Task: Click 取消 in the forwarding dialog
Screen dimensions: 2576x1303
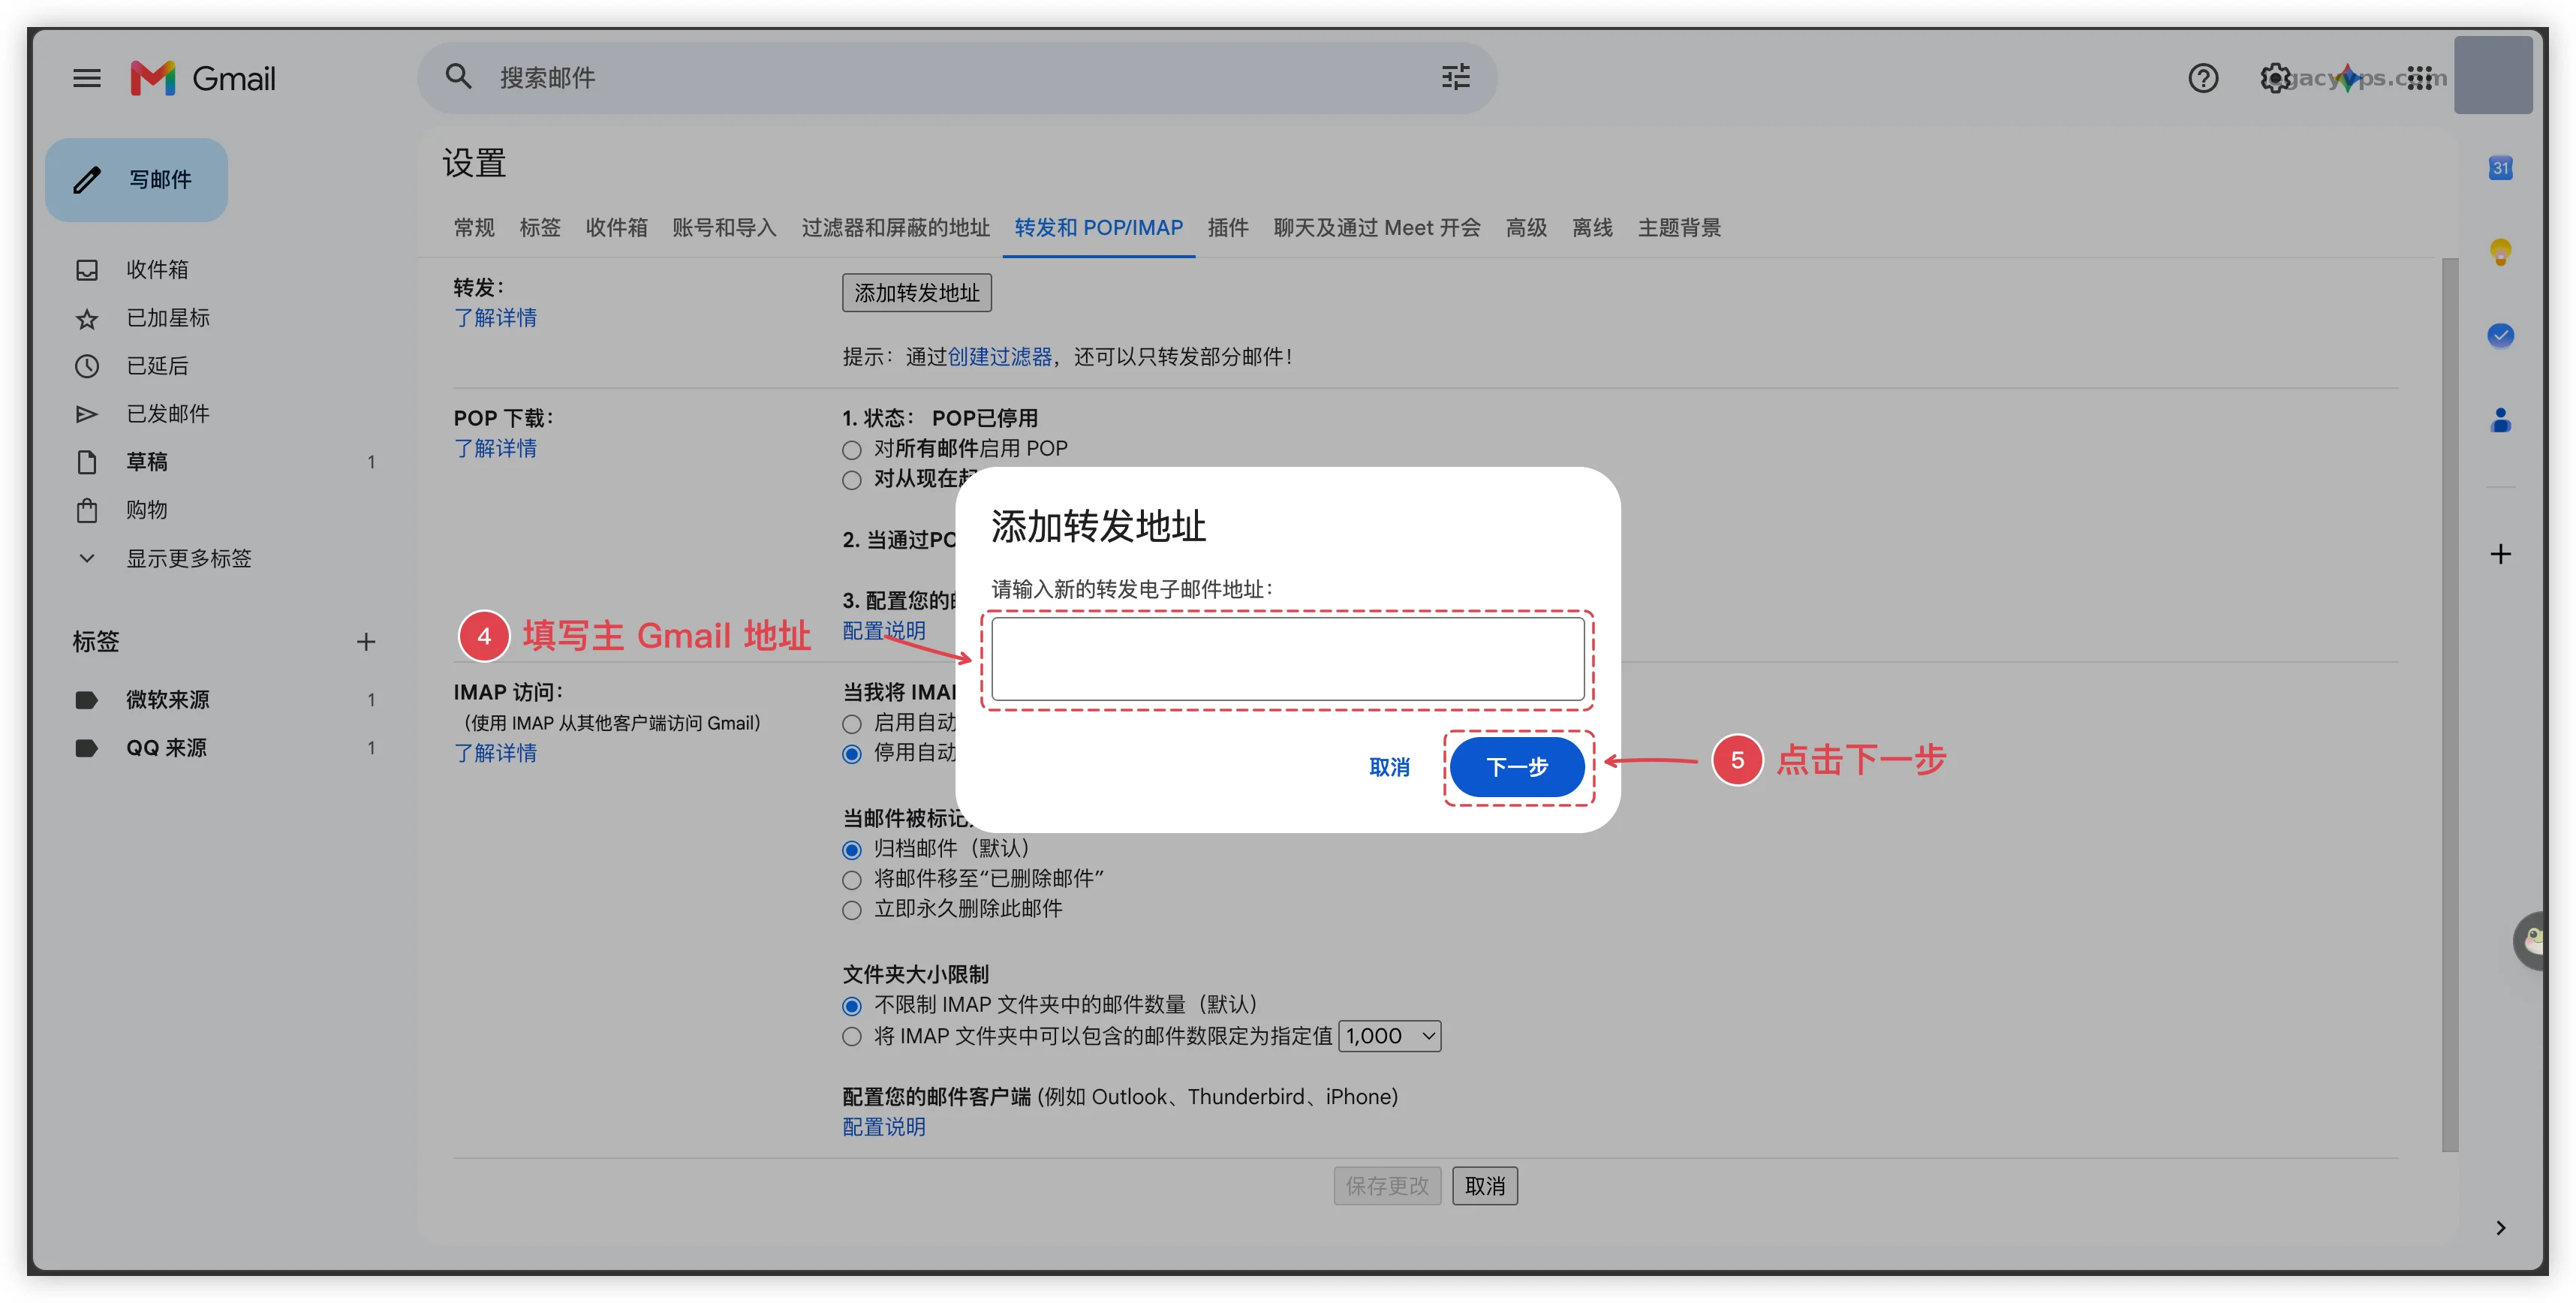Action: tap(1389, 767)
